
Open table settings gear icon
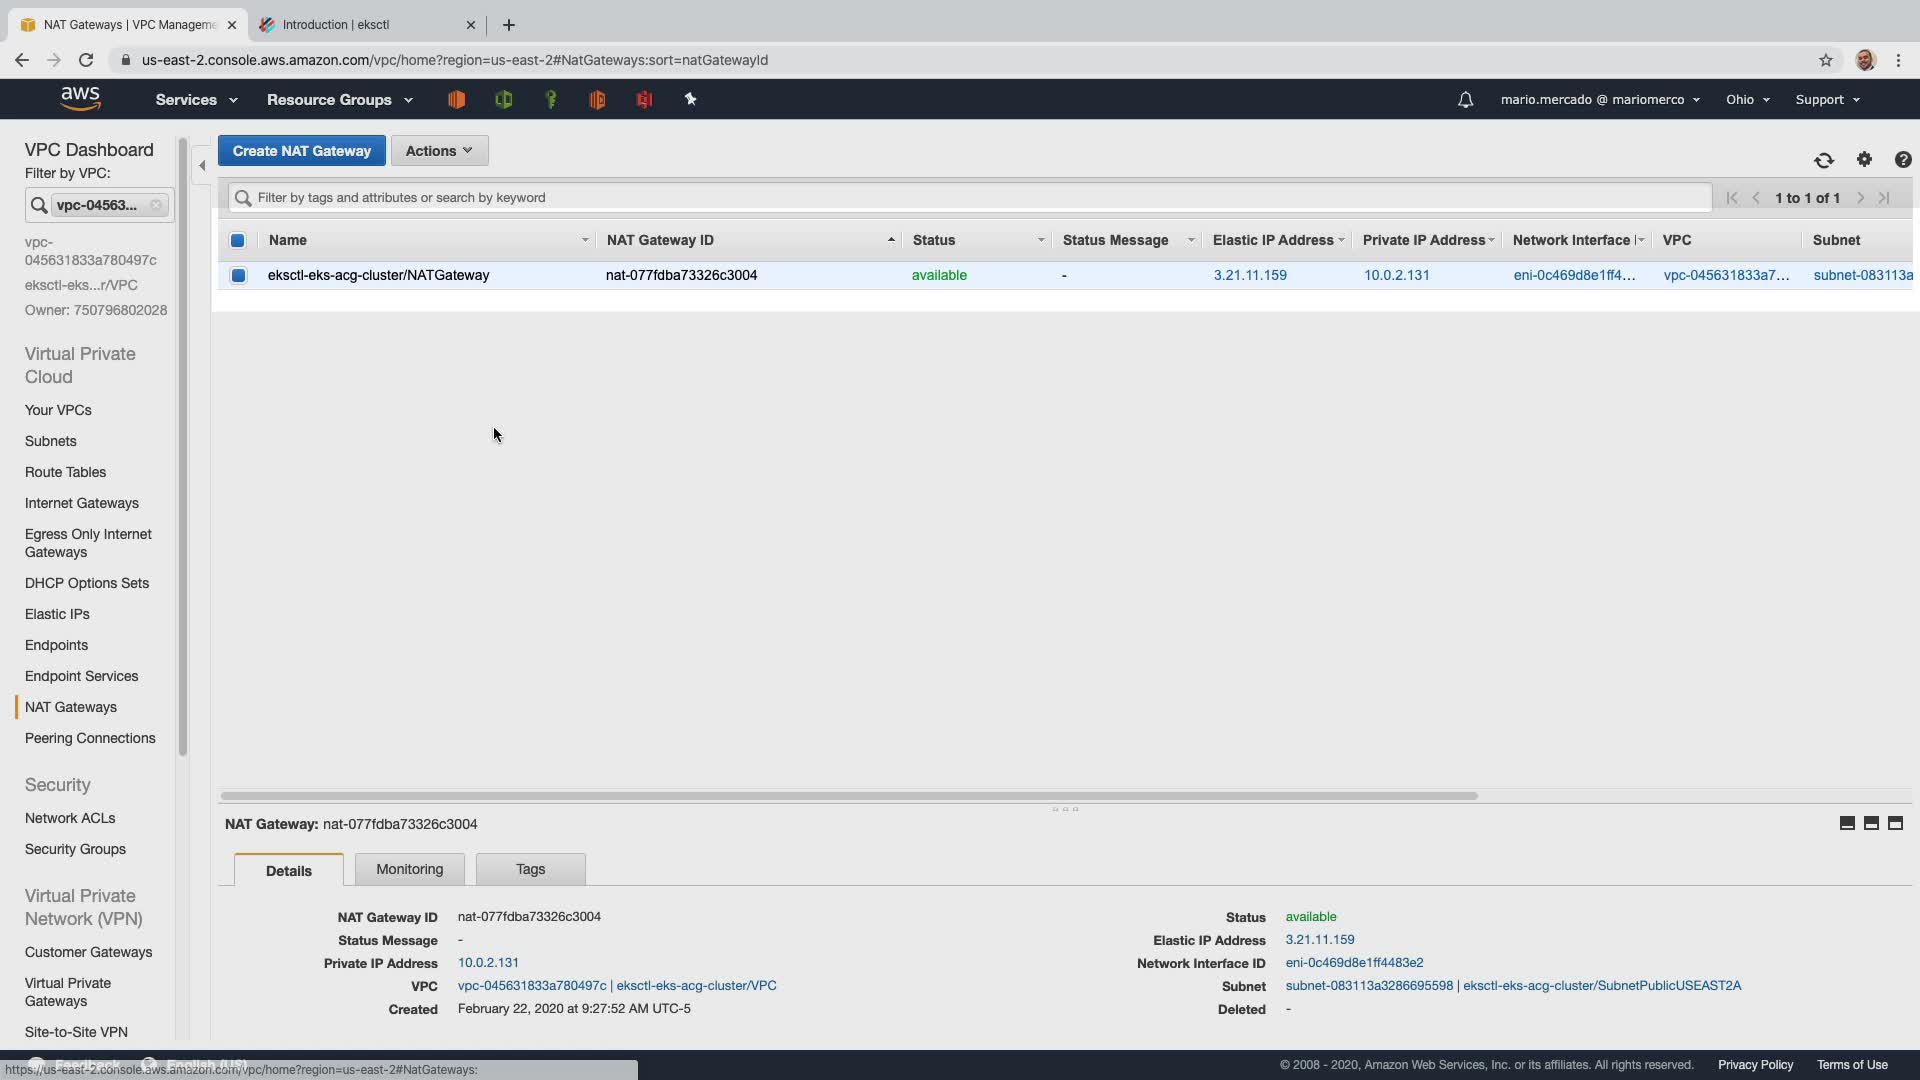click(1864, 159)
